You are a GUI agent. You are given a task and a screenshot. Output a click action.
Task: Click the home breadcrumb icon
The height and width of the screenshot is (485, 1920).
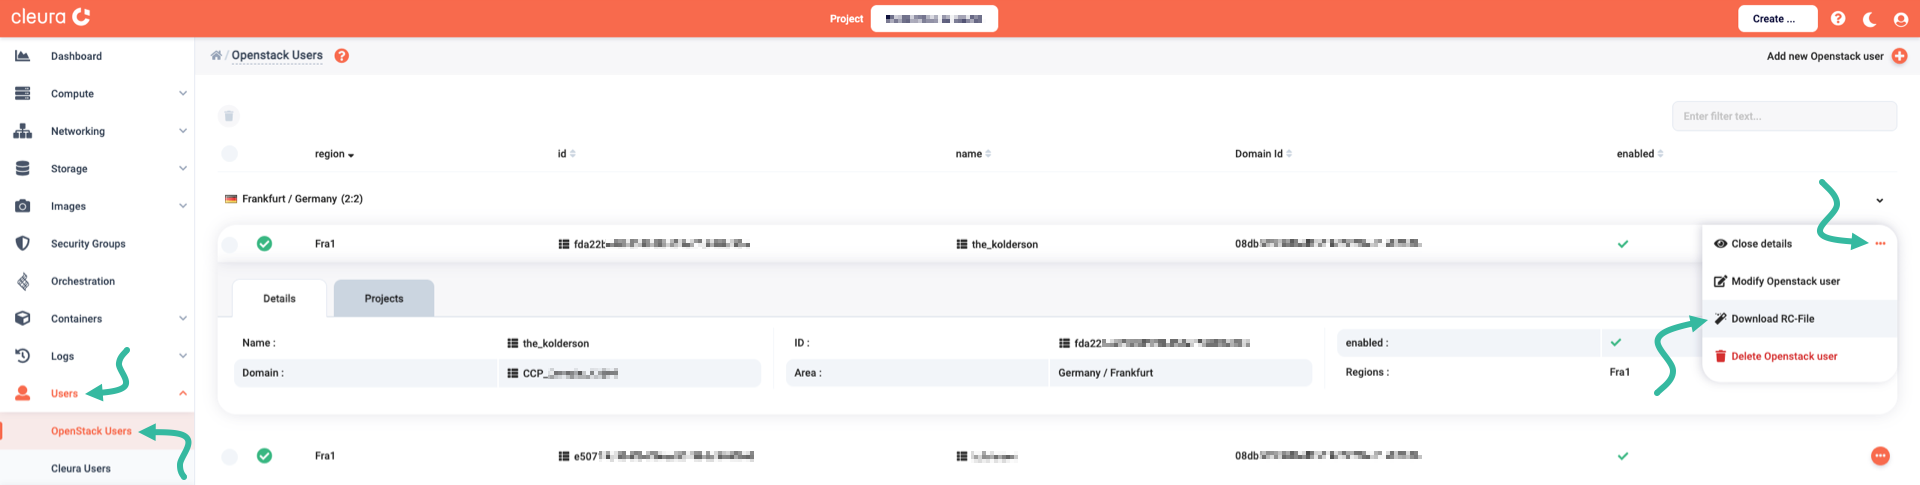coord(216,55)
